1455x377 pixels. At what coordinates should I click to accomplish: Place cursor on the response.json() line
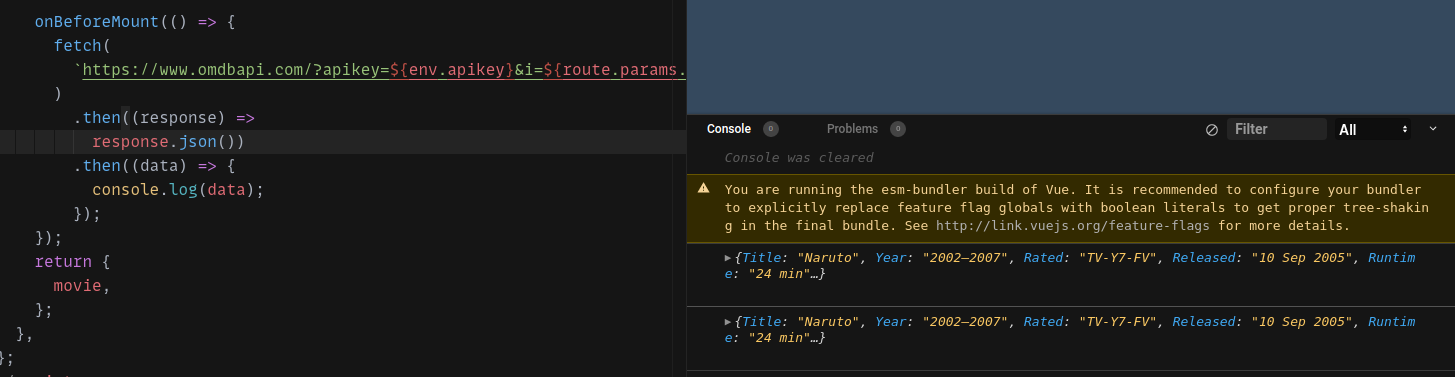[168, 142]
